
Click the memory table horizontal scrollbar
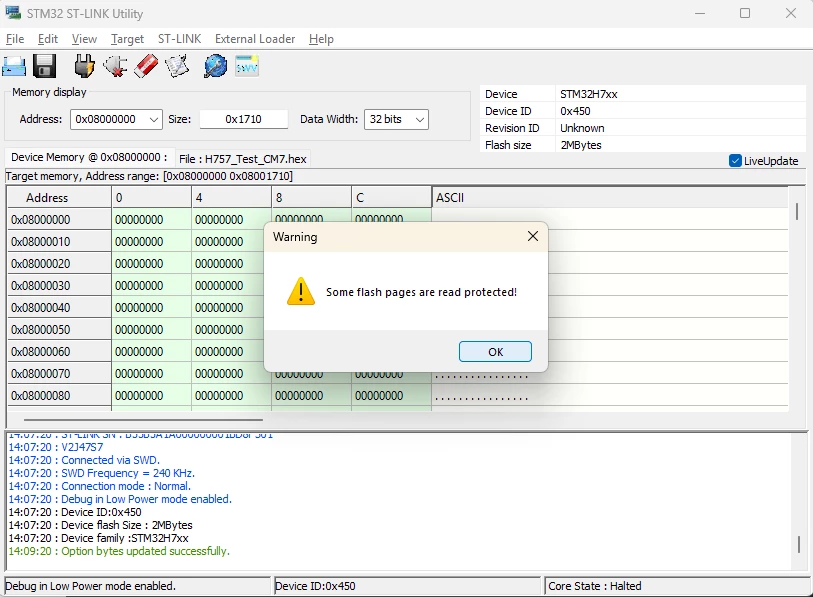click(x=143, y=419)
